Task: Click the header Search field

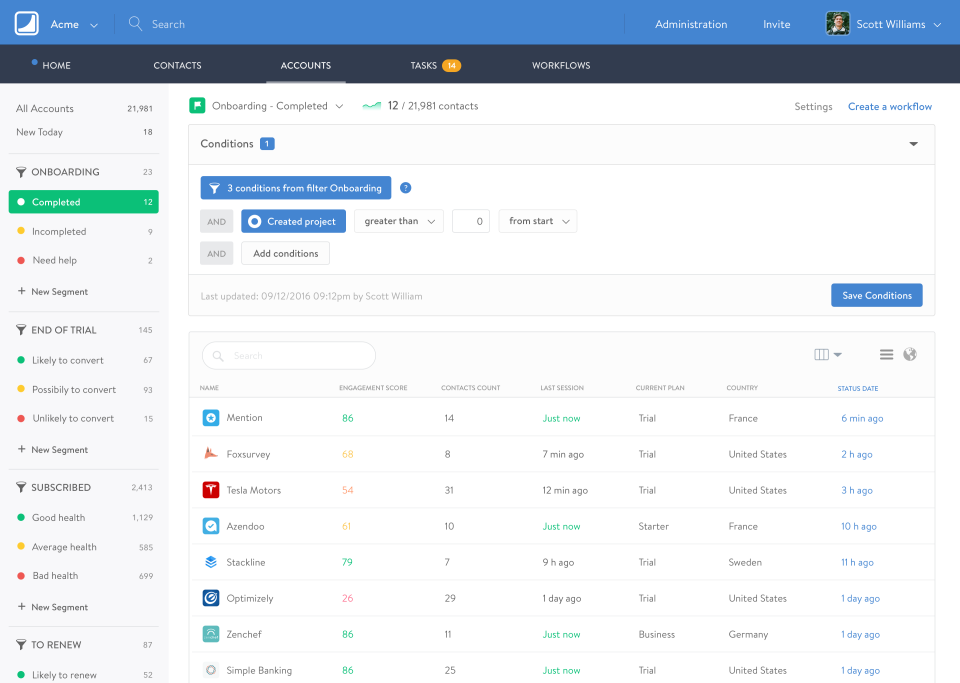Action: click(168, 24)
